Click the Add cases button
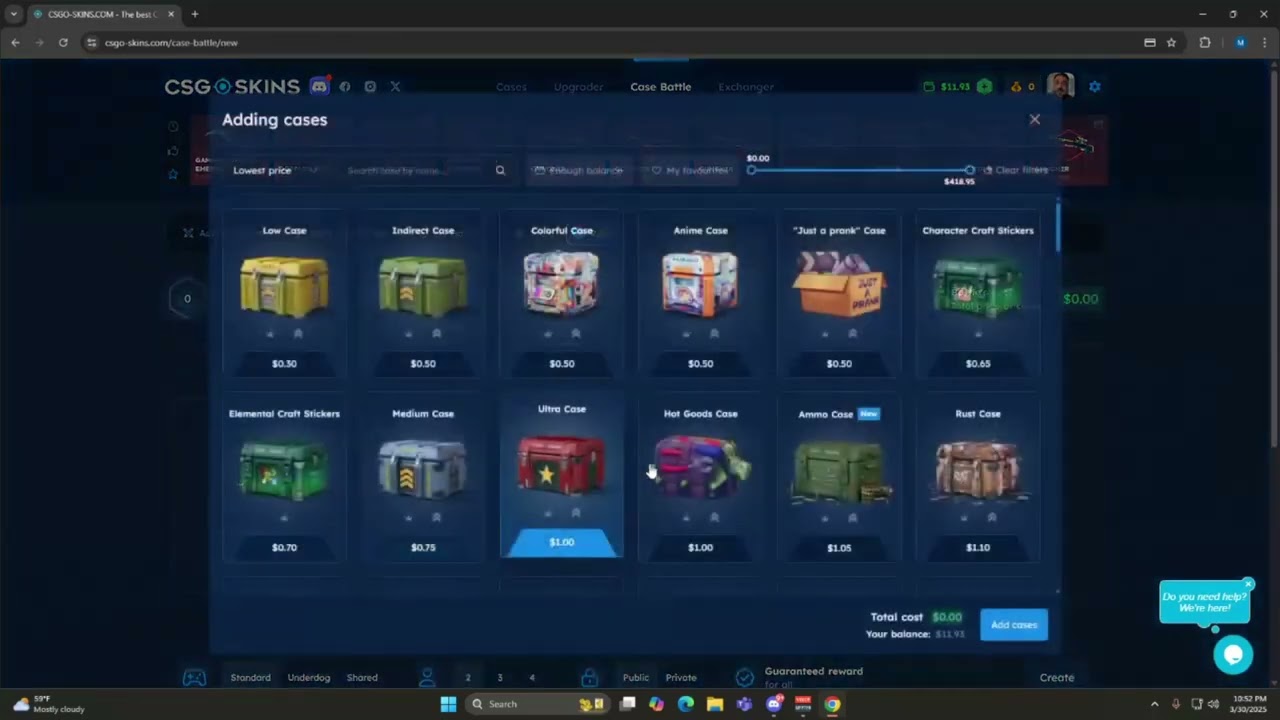The height and width of the screenshot is (720, 1280). click(1014, 625)
